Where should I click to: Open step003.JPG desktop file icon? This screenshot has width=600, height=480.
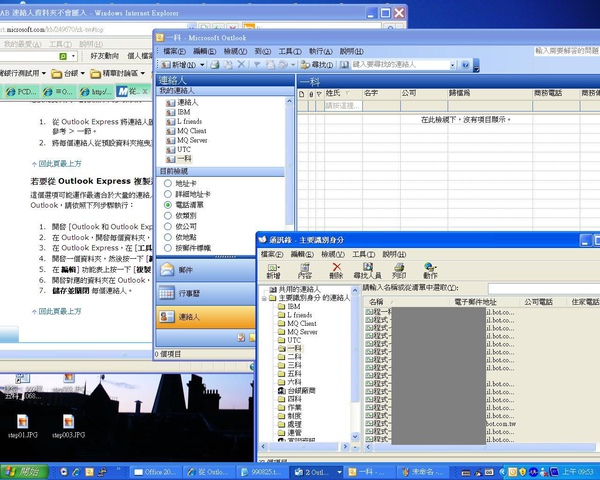pos(68,426)
